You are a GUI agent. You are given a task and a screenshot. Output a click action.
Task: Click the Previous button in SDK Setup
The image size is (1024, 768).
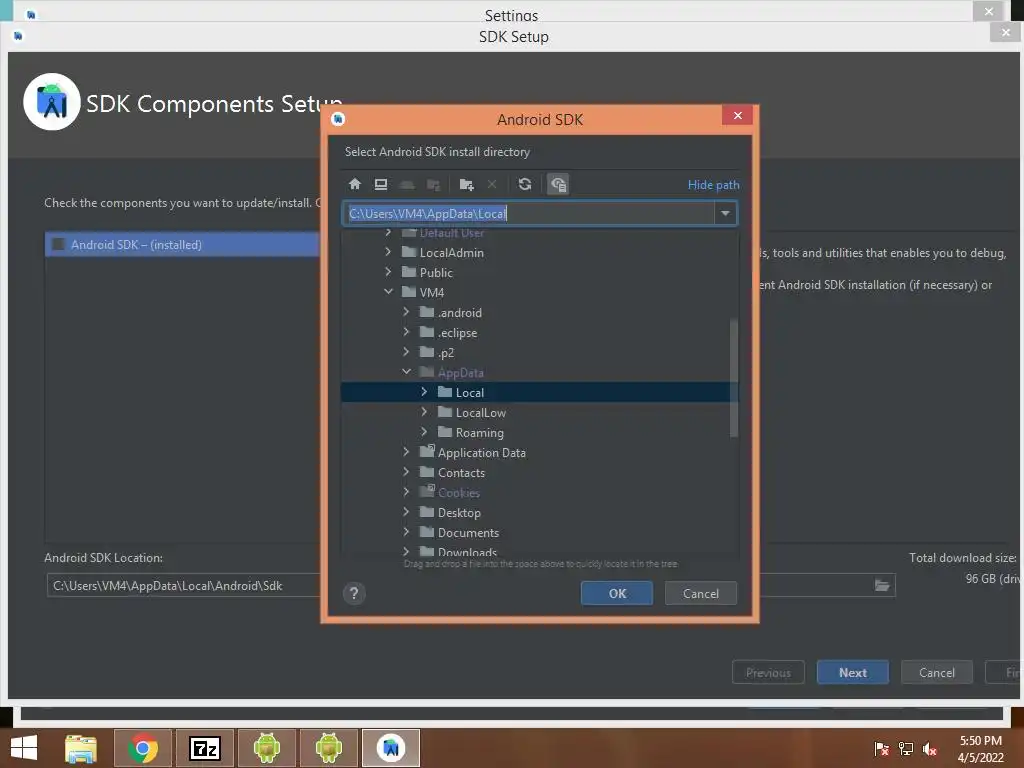pos(768,672)
